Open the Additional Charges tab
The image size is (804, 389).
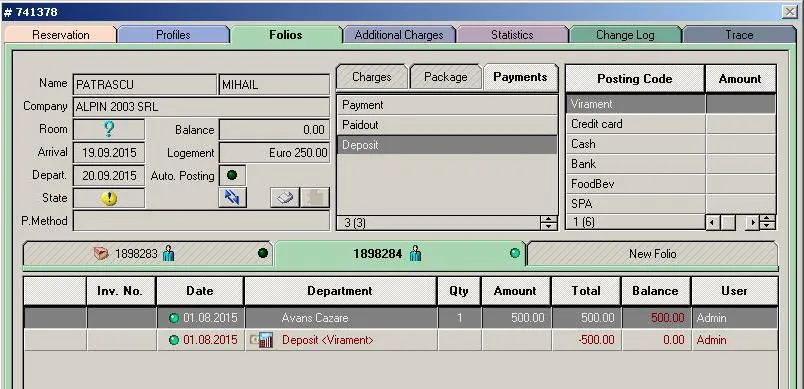[x=399, y=35]
